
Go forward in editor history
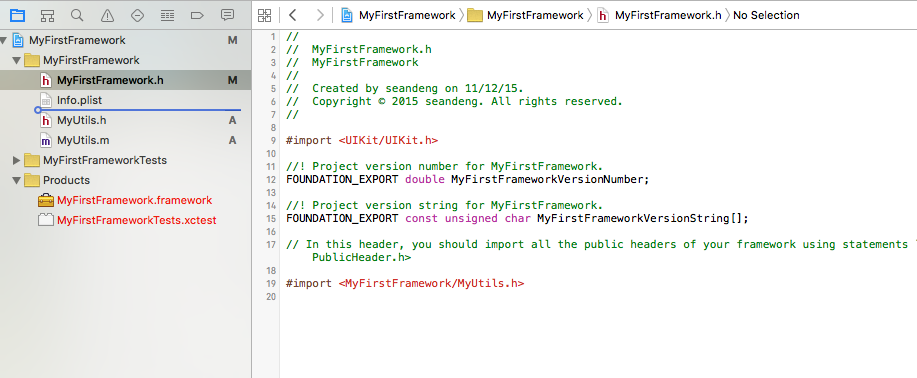pos(320,15)
